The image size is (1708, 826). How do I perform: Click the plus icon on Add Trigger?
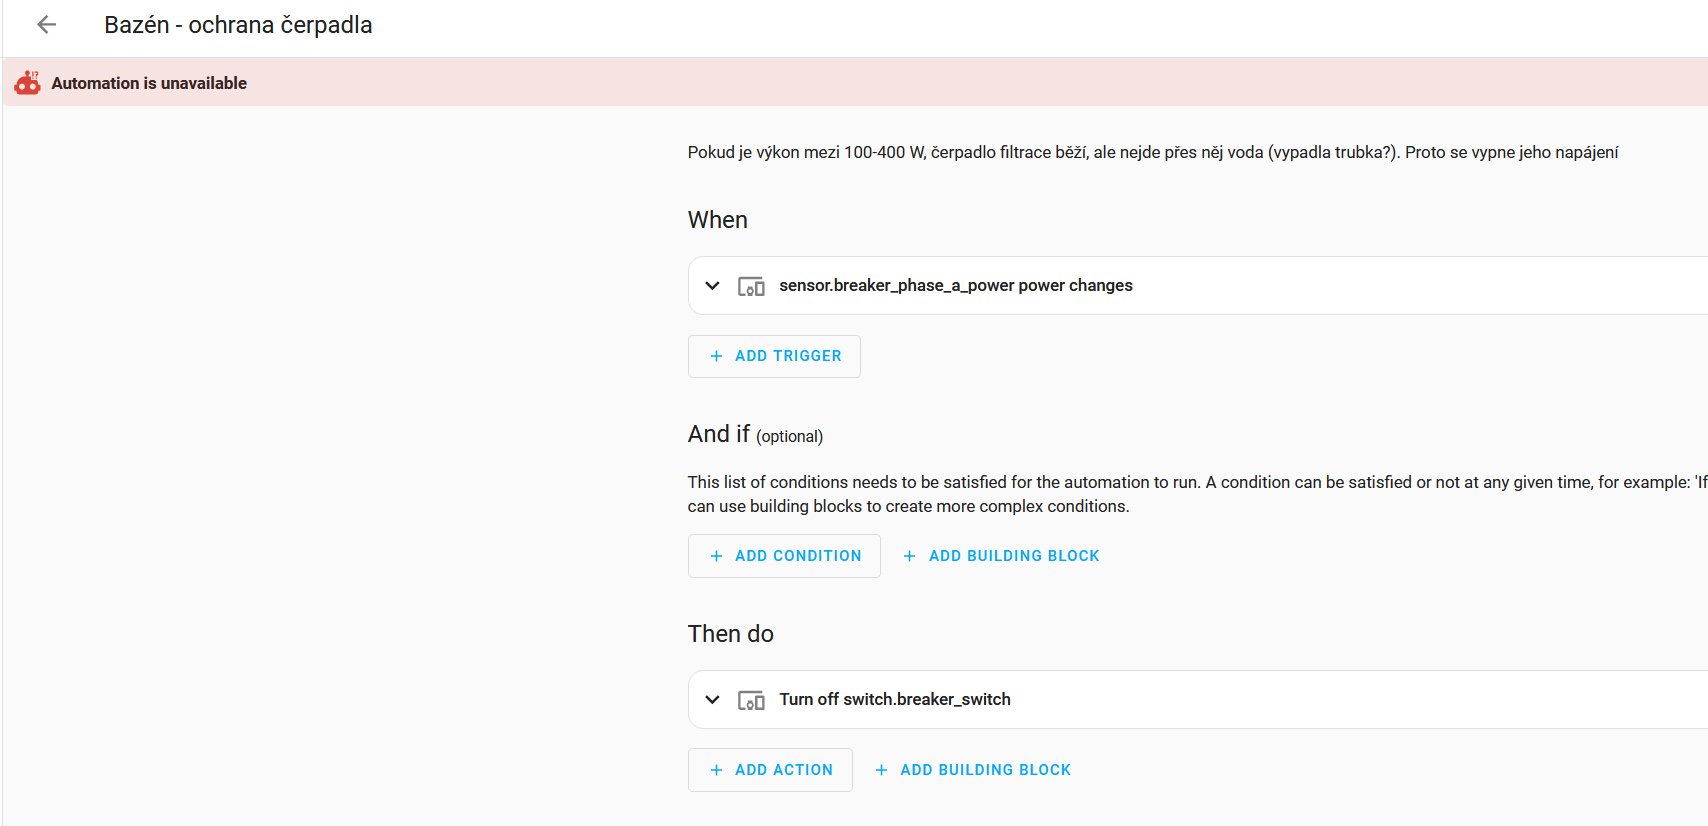[716, 356]
